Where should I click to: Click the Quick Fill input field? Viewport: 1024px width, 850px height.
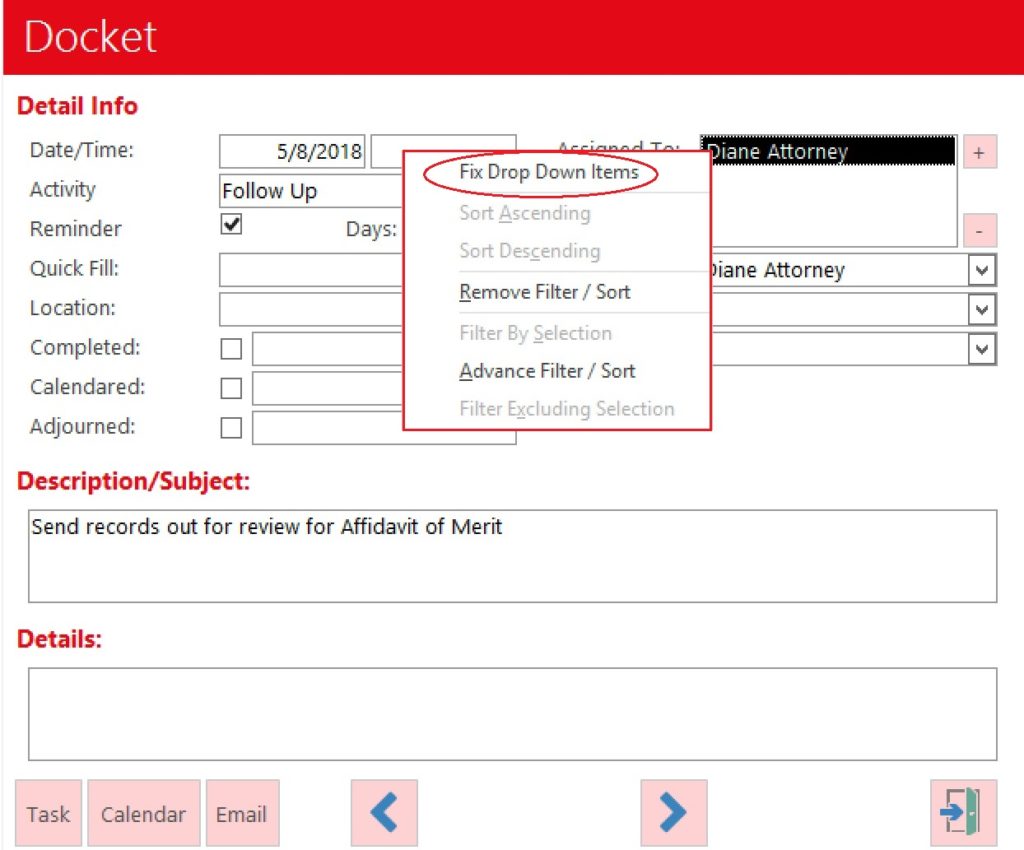click(312, 270)
